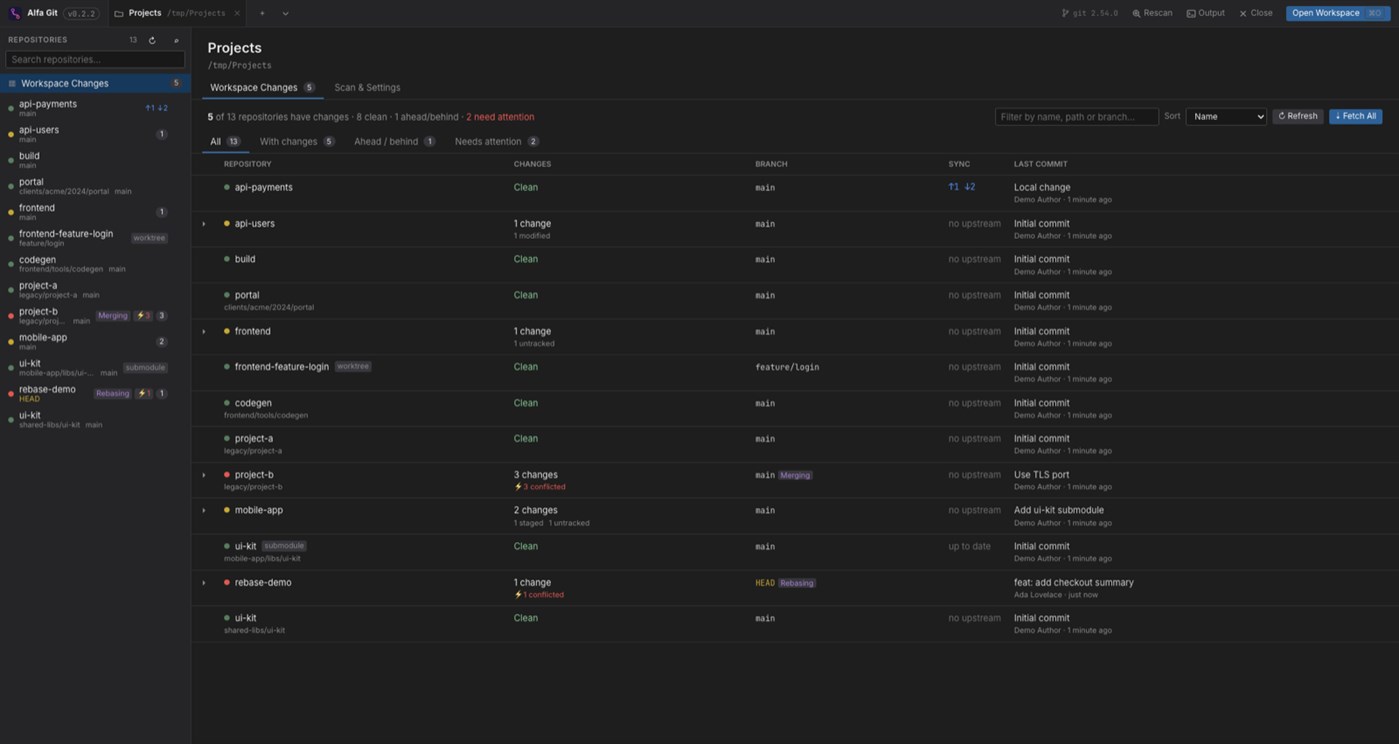1399x744 pixels.
Task: Expand the frontend row in the table
Action: 204,332
